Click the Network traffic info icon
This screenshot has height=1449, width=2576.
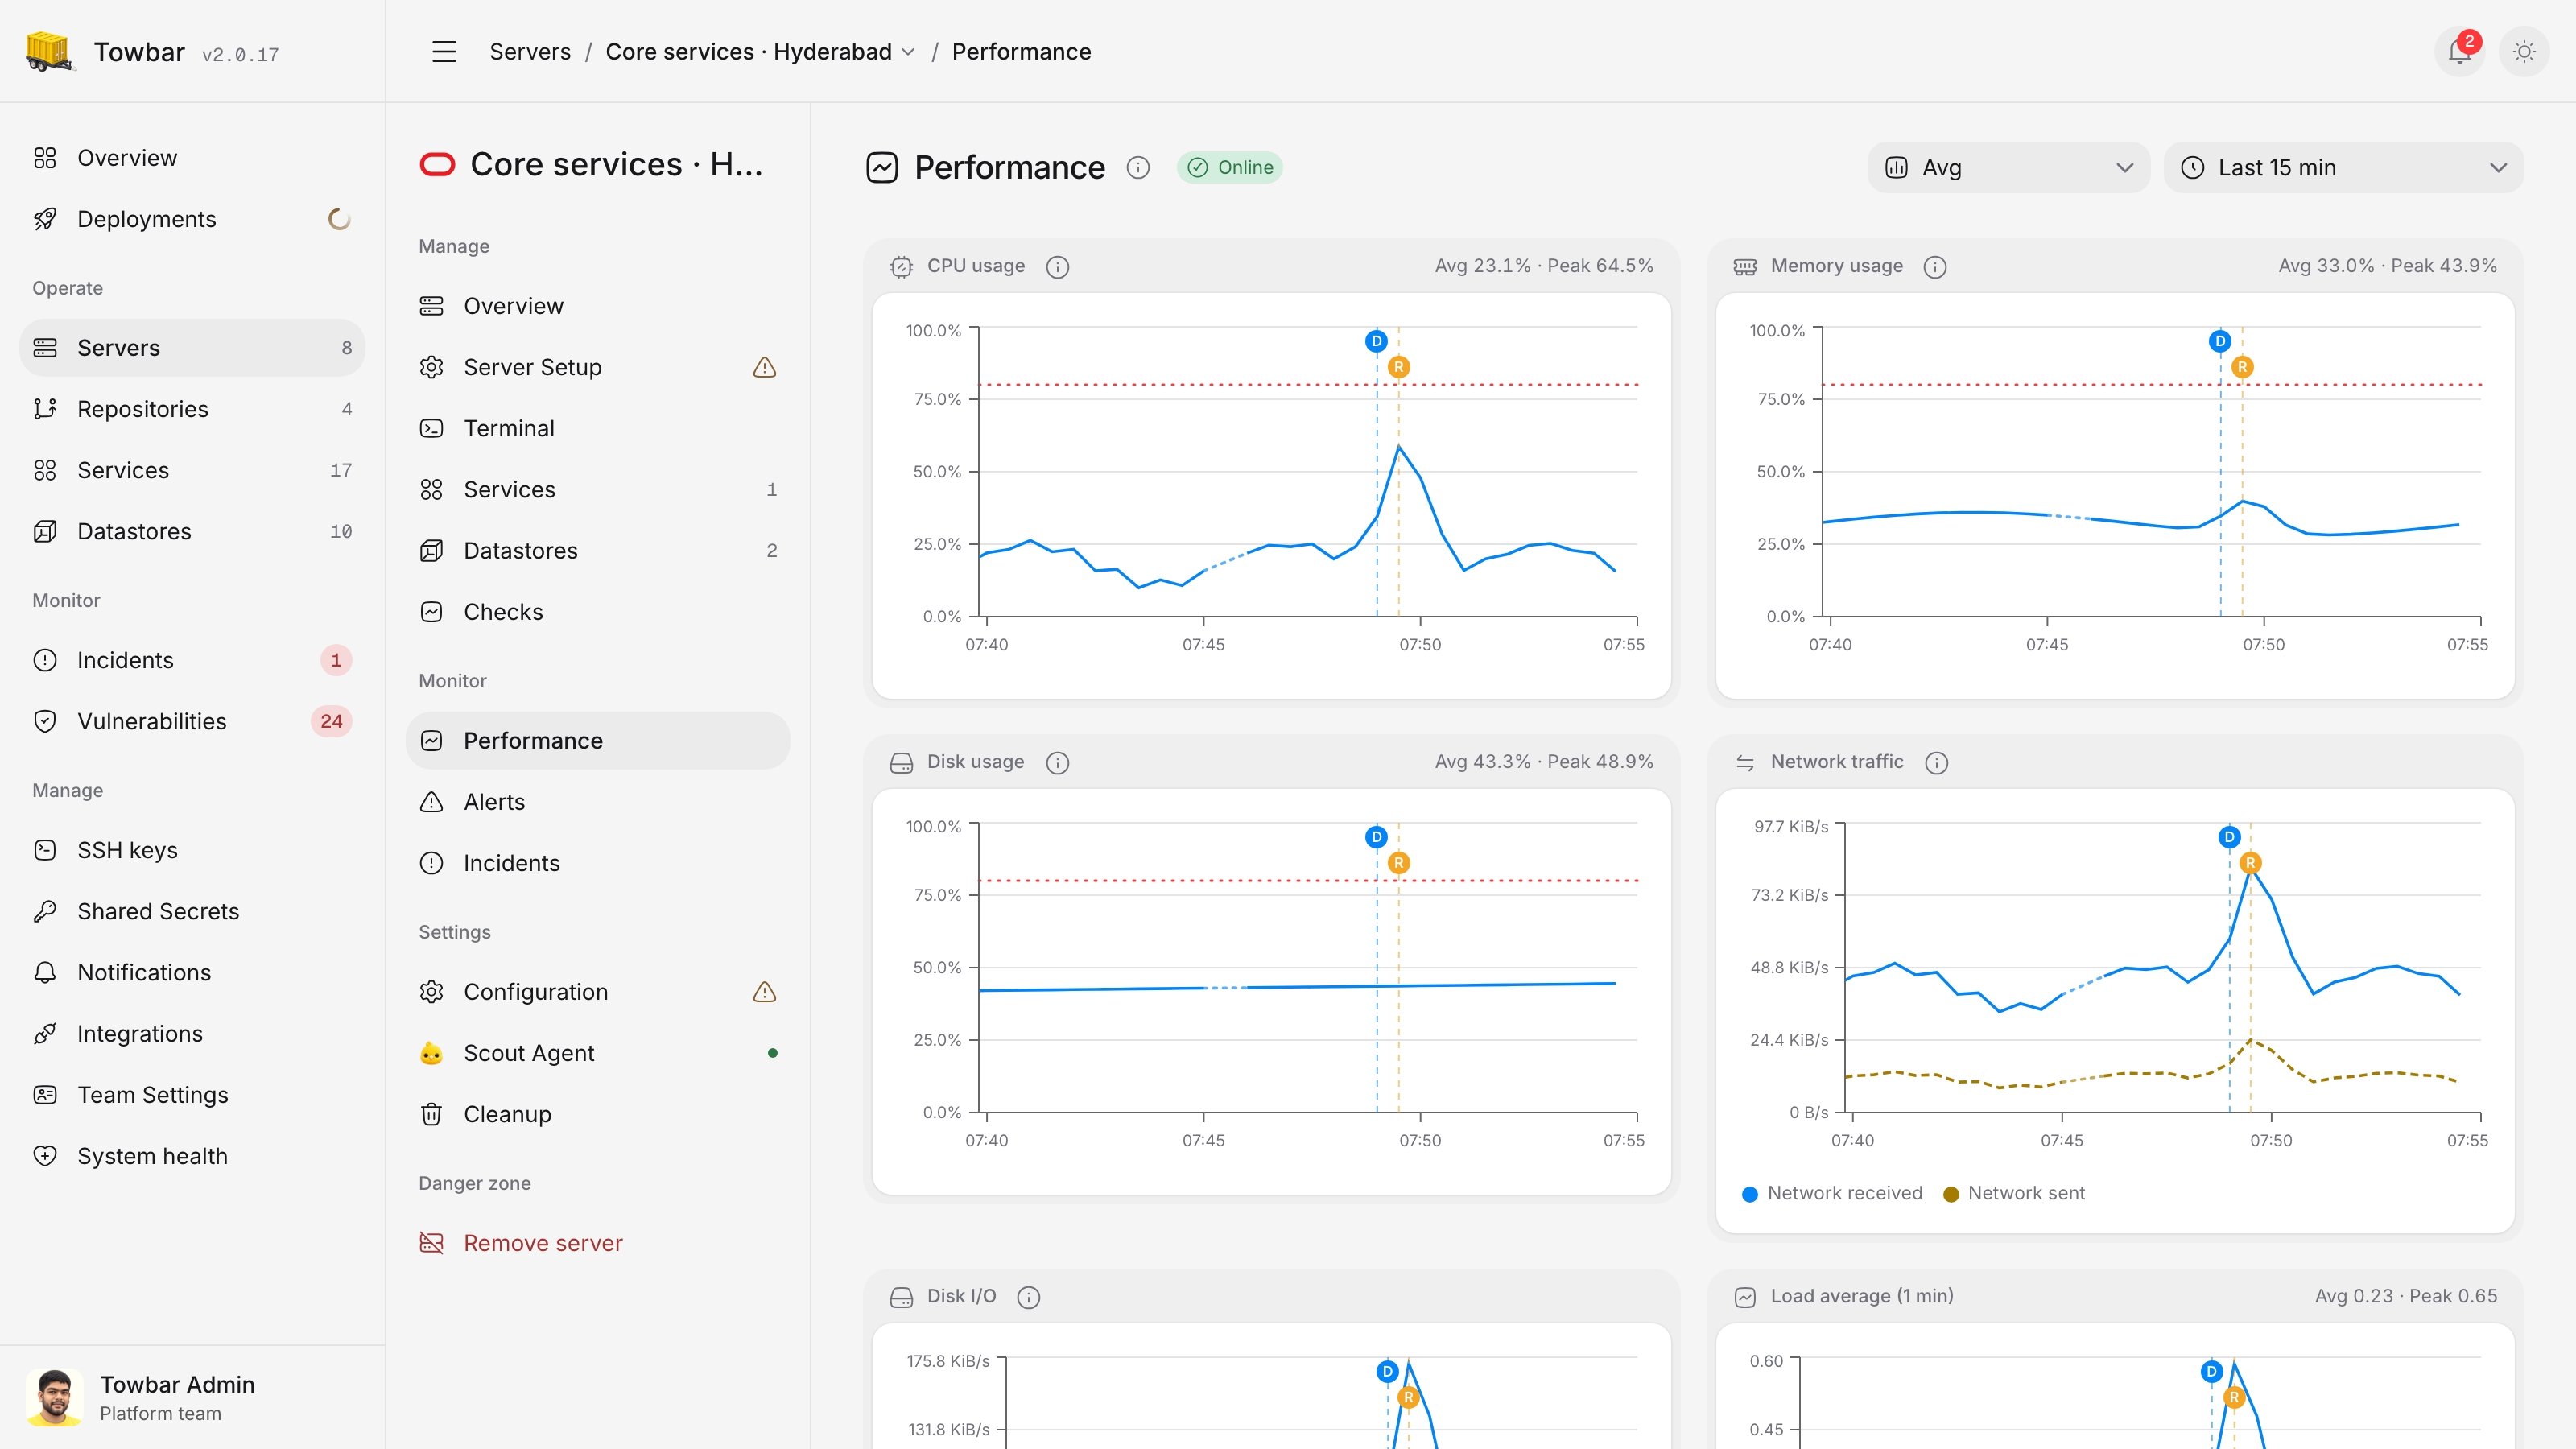click(x=1936, y=763)
